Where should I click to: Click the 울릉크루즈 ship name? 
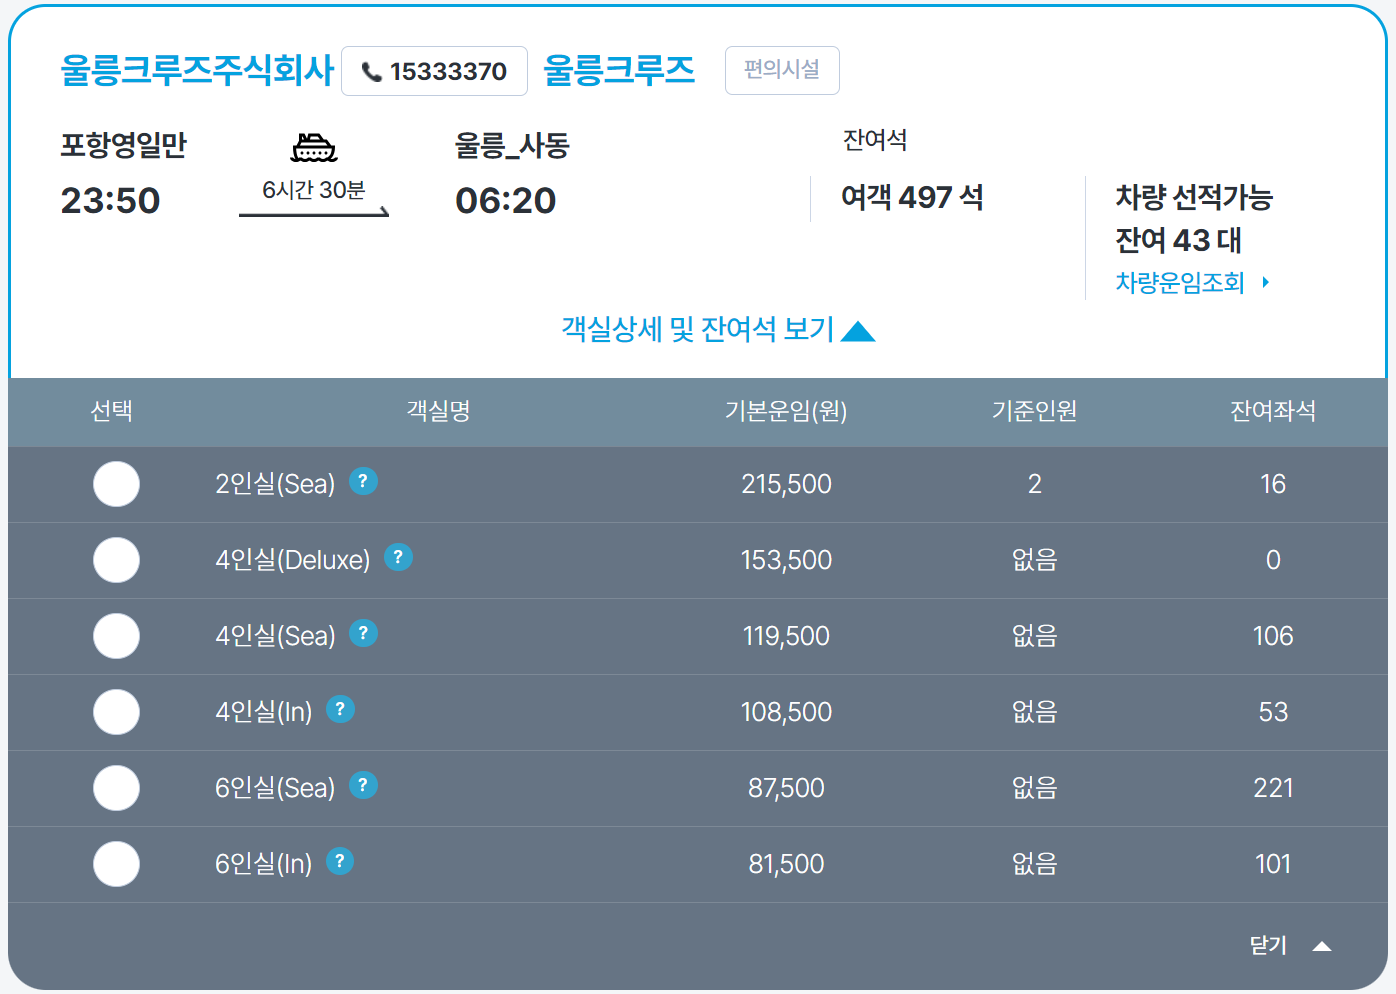point(619,70)
